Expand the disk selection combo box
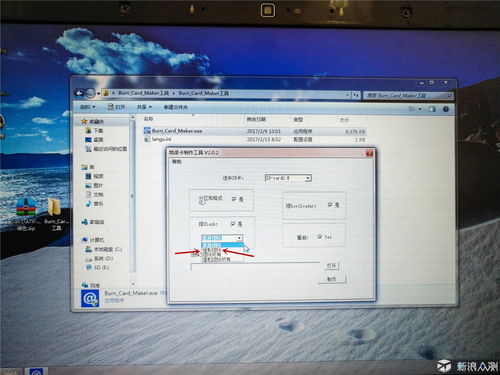The image size is (500, 375). click(288, 178)
